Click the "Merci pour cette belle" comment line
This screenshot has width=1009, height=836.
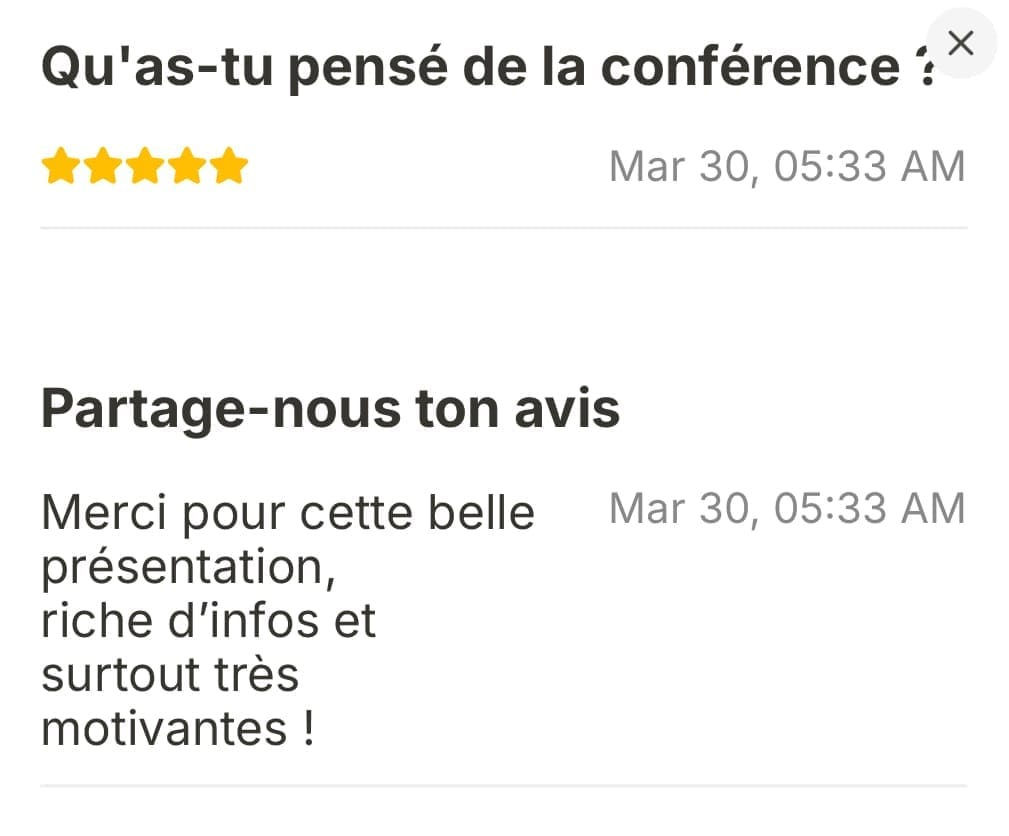click(x=288, y=514)
